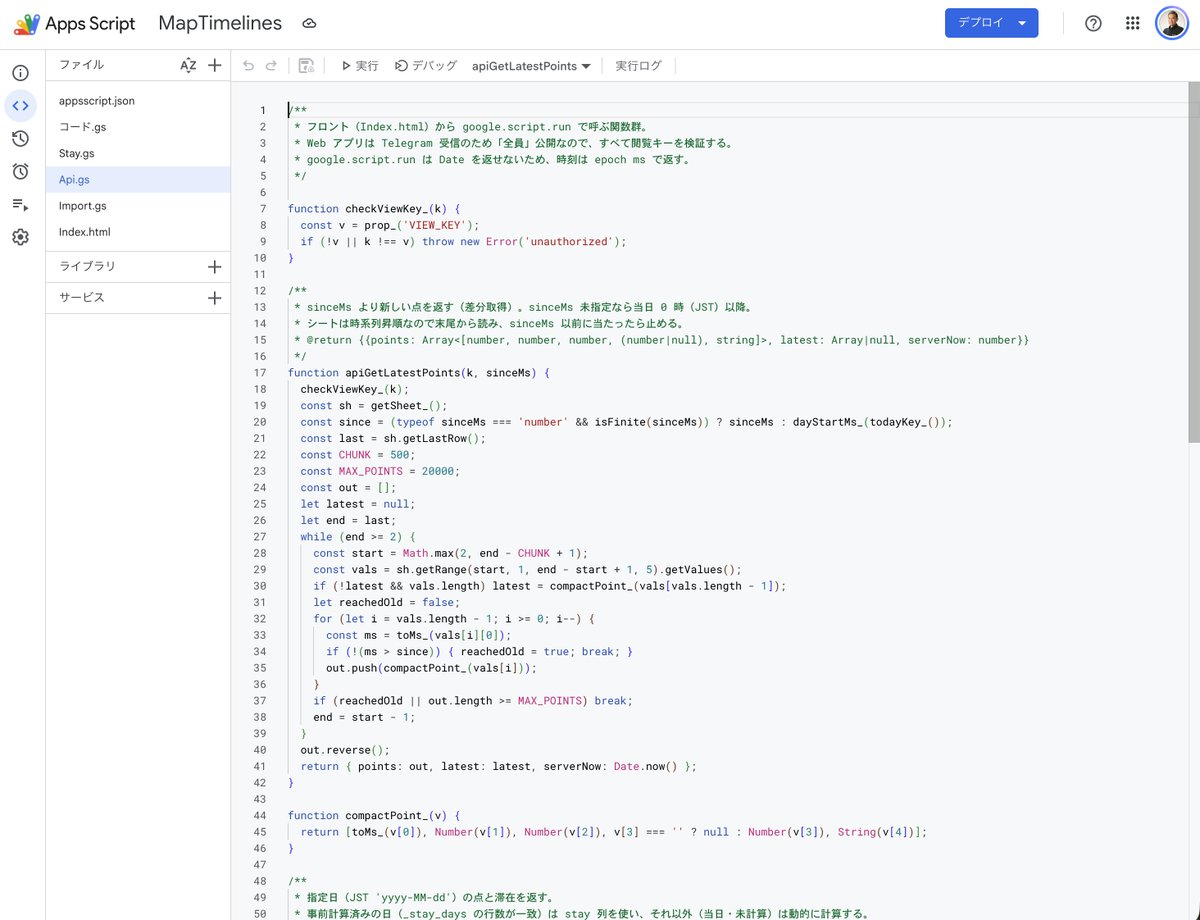Click cloud save status icon

click(309, 24)
